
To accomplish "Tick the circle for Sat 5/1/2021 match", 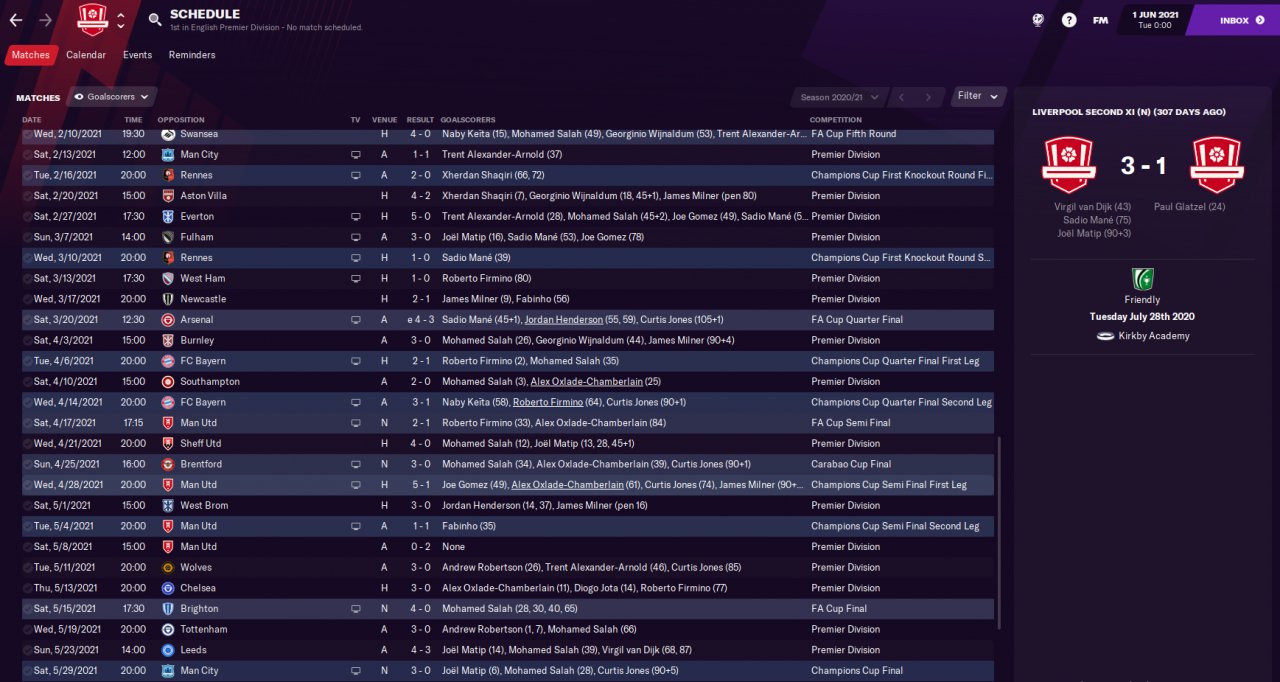I will tap(27, 505).
